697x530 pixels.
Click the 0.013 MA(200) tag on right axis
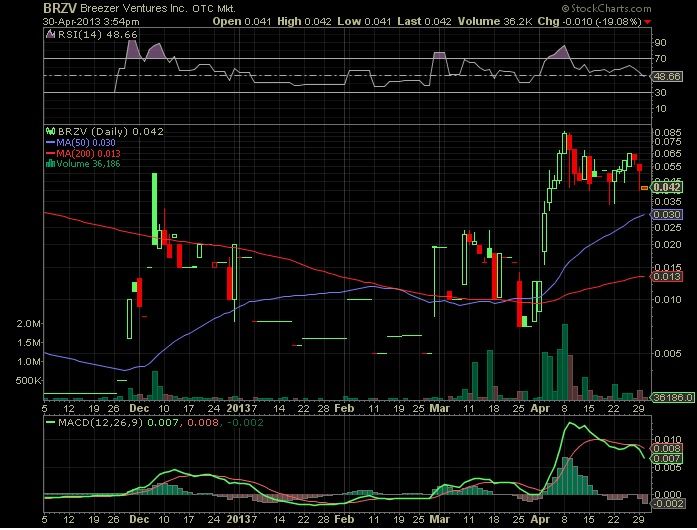(x=667, y=277)
